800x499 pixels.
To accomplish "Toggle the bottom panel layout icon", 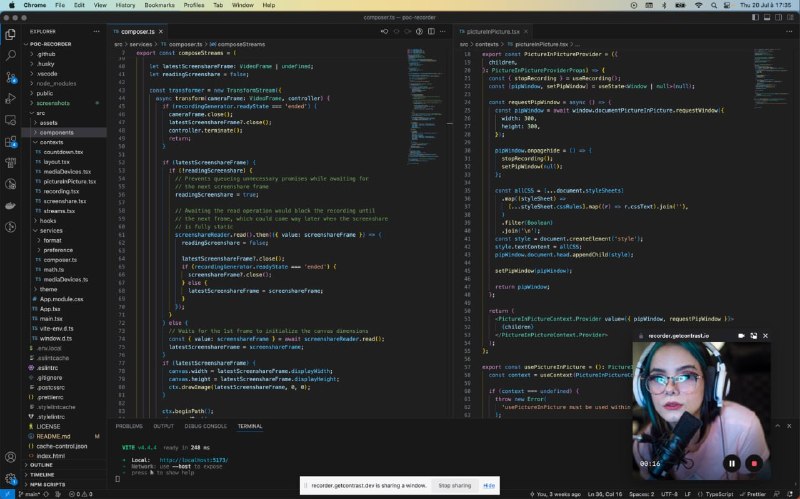I will (767, 17).
